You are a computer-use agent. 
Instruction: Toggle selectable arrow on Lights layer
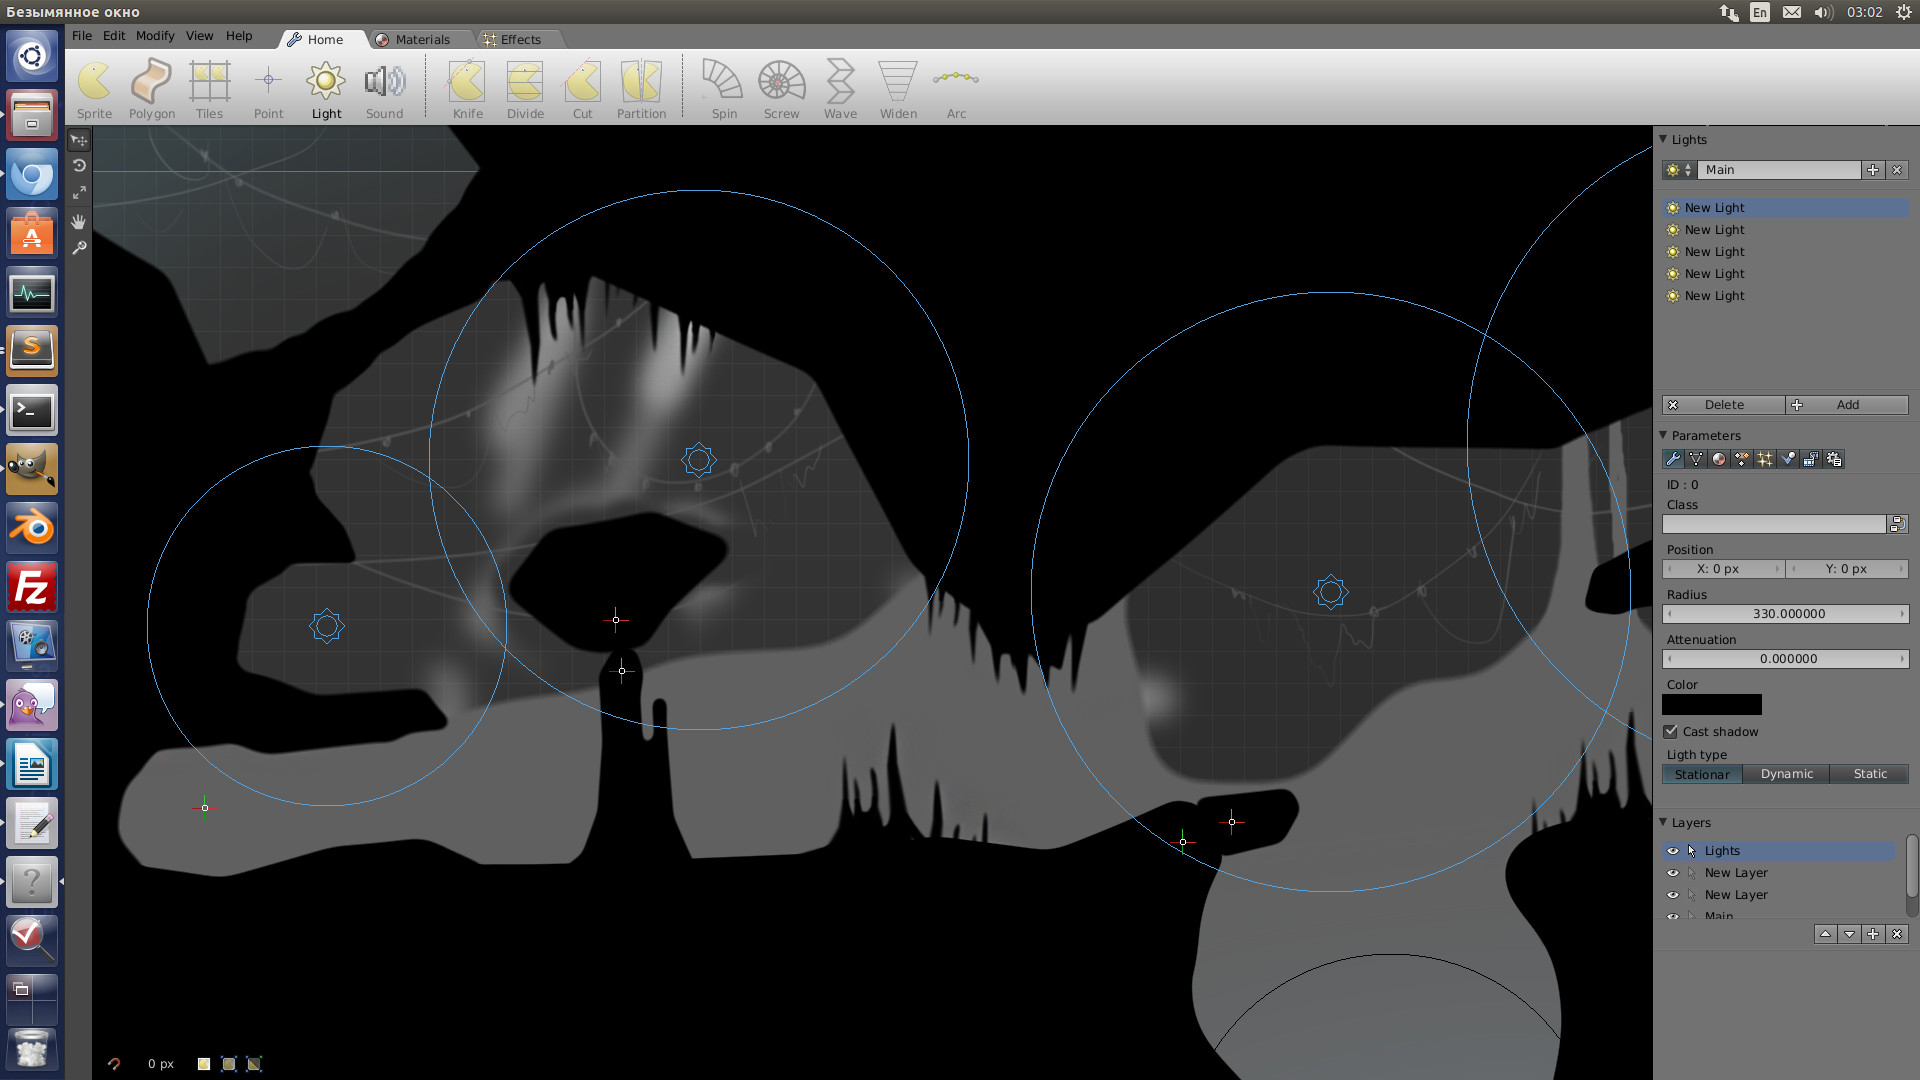1692,851
